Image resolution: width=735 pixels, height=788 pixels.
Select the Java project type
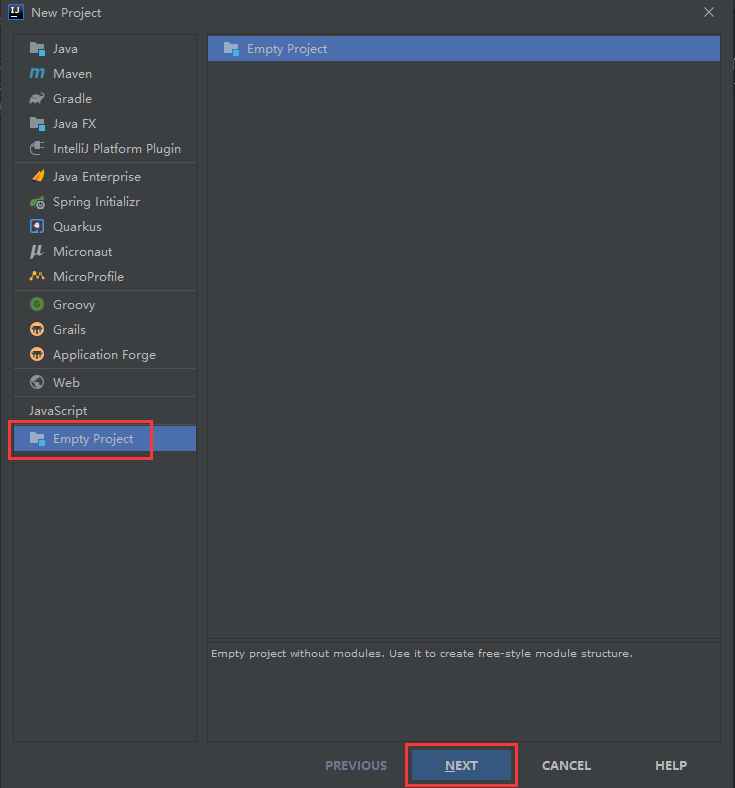pyautogui.click(x=105, y=49)
